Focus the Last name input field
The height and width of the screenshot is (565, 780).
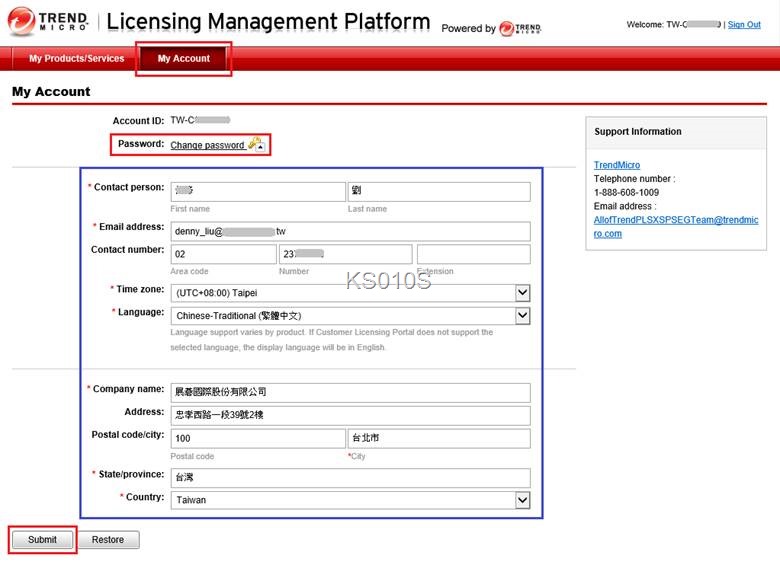[x=439, y=191]
